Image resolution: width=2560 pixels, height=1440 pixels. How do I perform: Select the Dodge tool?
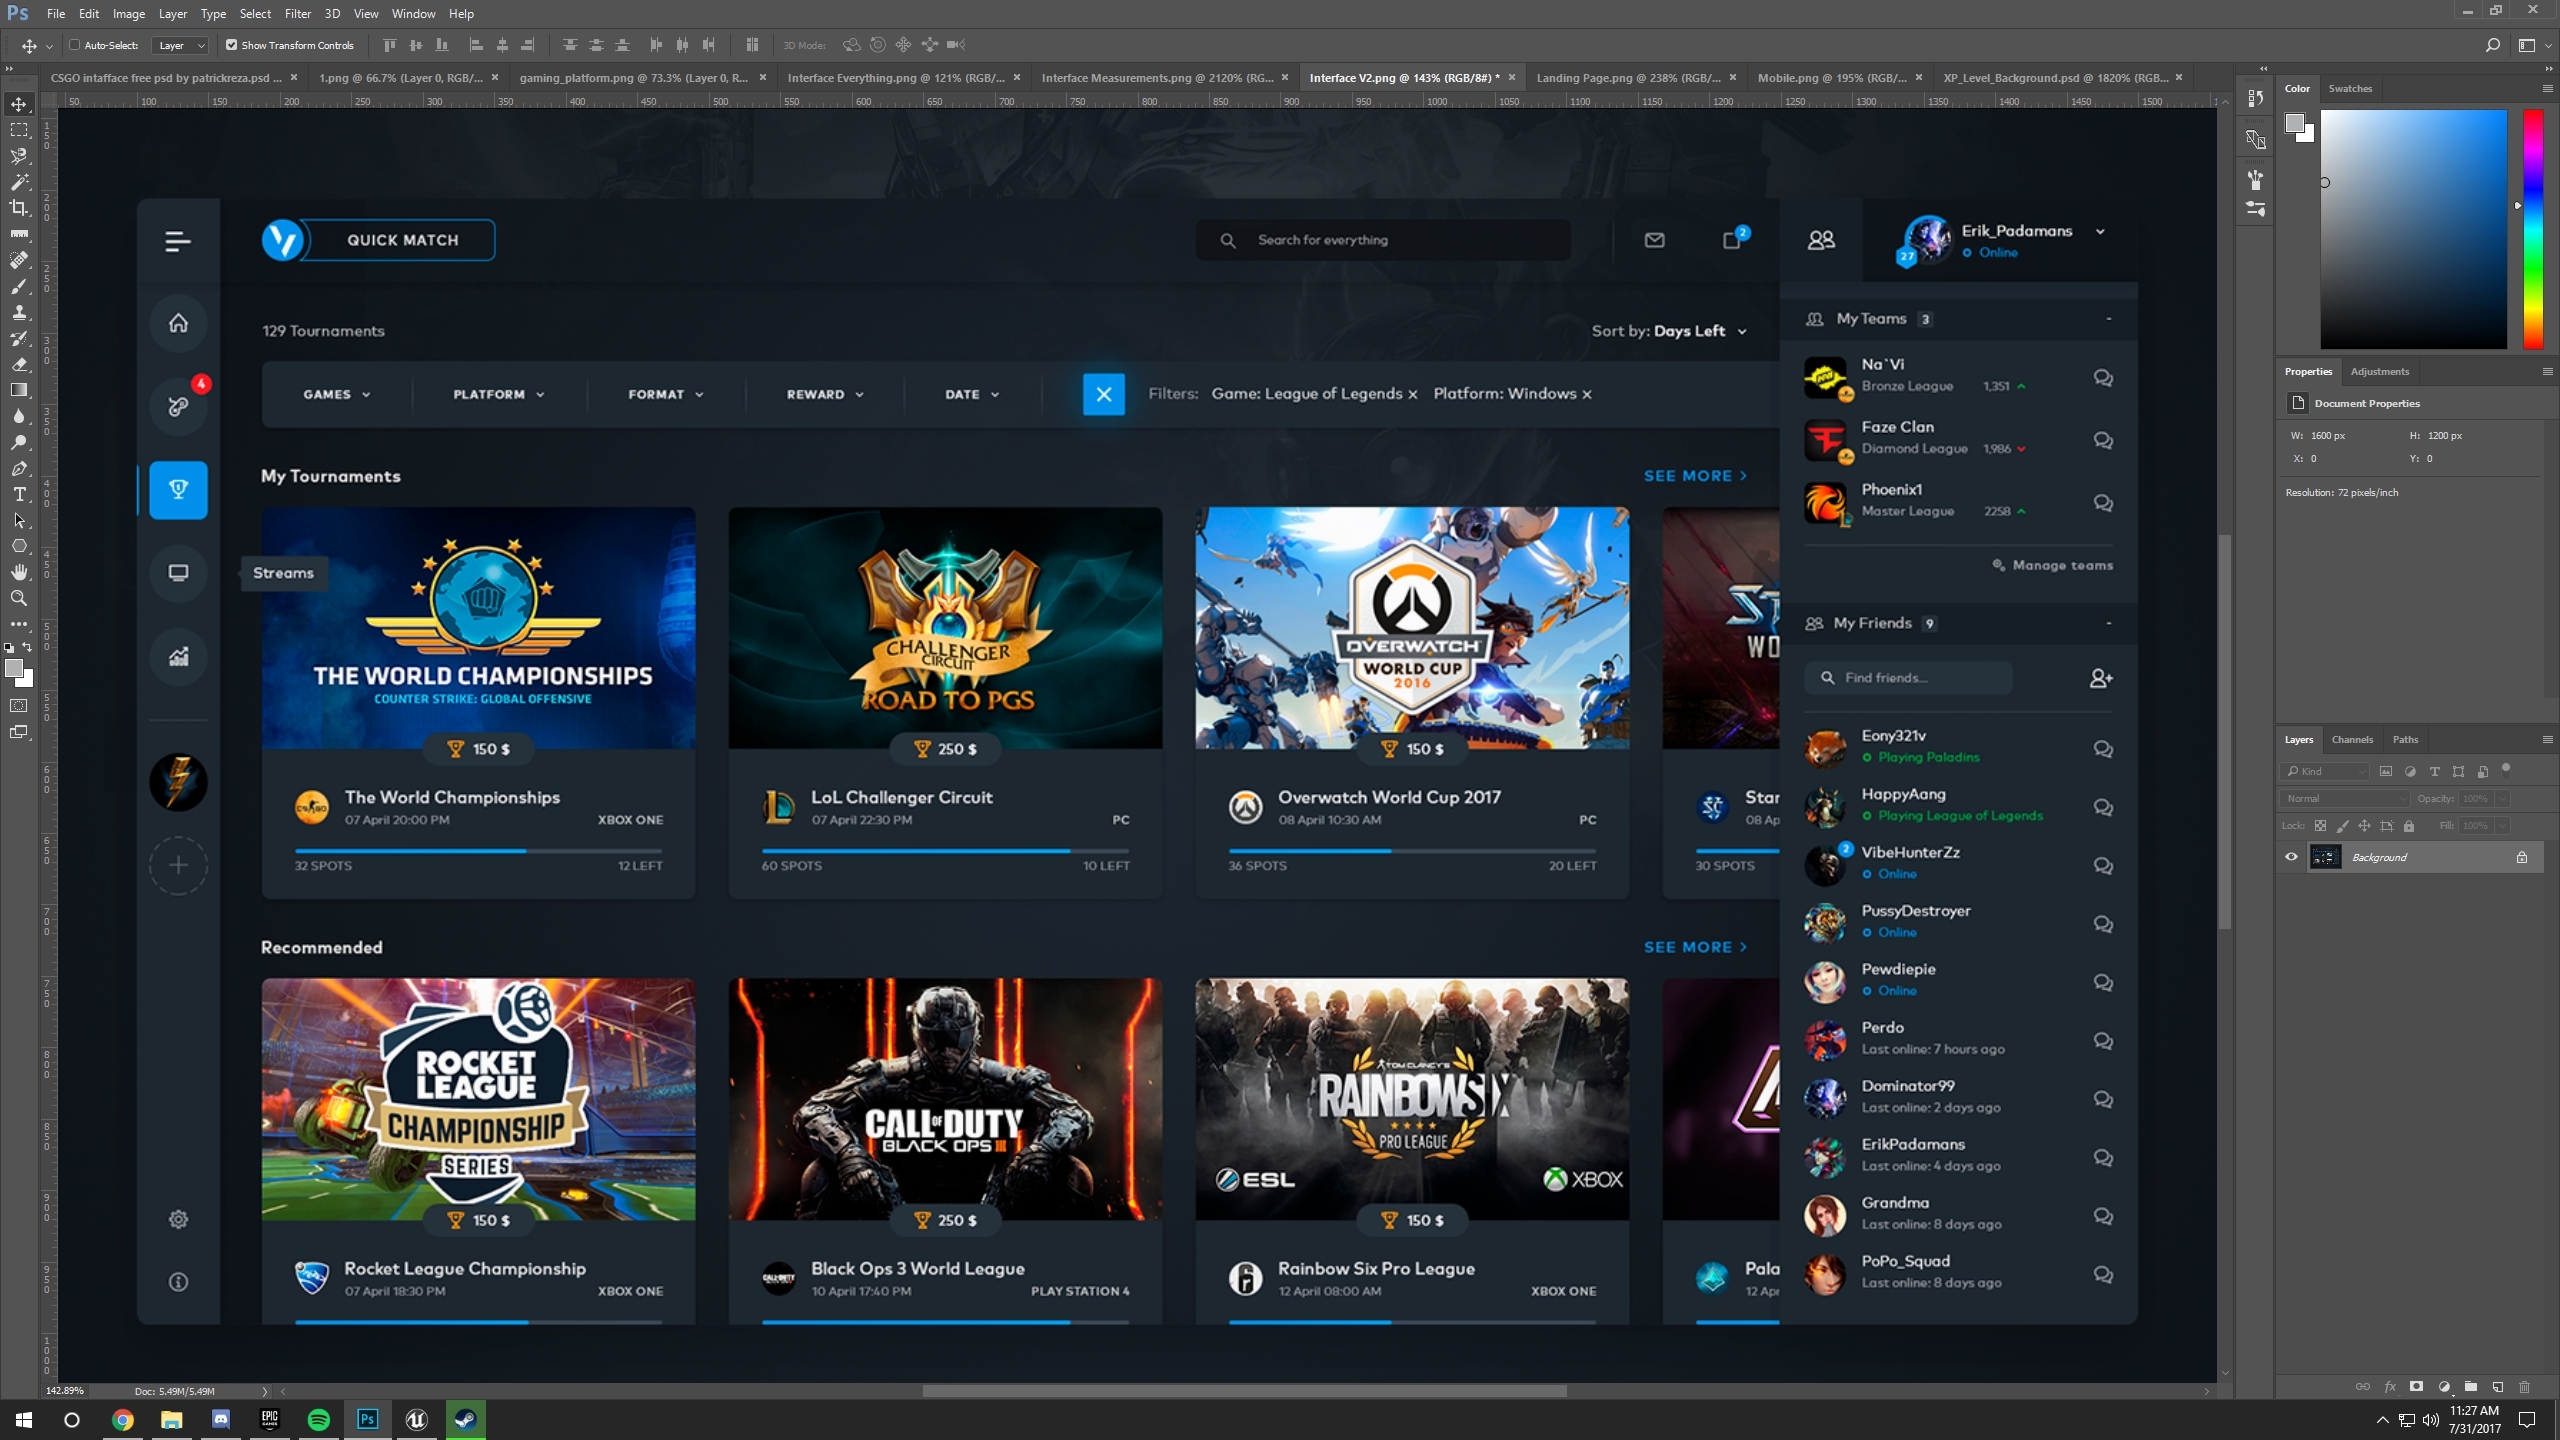(x=19, y=442)
